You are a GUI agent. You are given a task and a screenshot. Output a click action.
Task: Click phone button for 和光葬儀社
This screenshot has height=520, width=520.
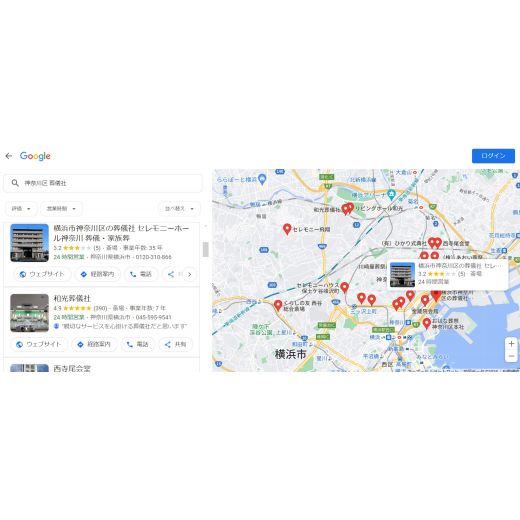(x=138, y=344)
